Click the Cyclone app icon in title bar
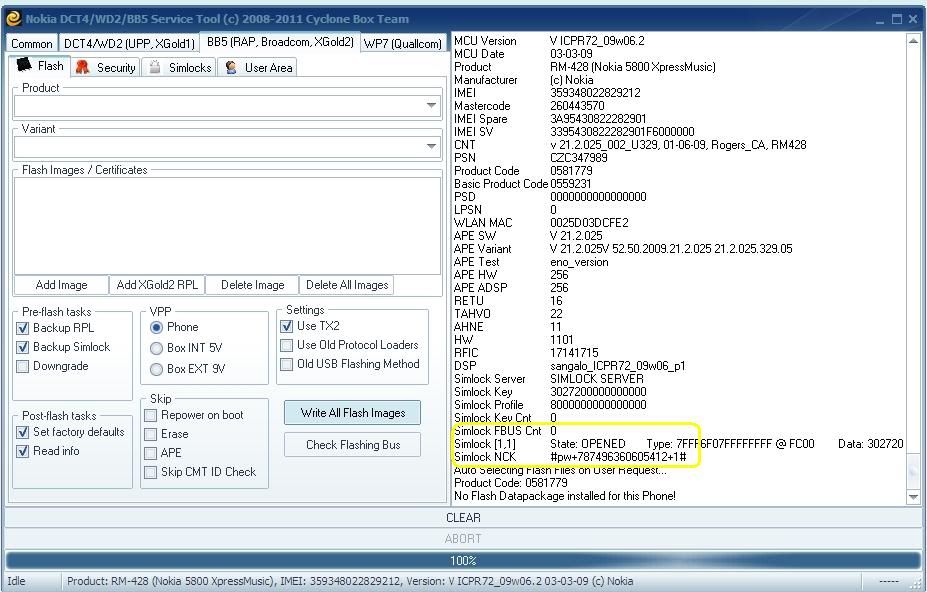The height and width of the screenshot is (592, 927). (x=13, y=18)
